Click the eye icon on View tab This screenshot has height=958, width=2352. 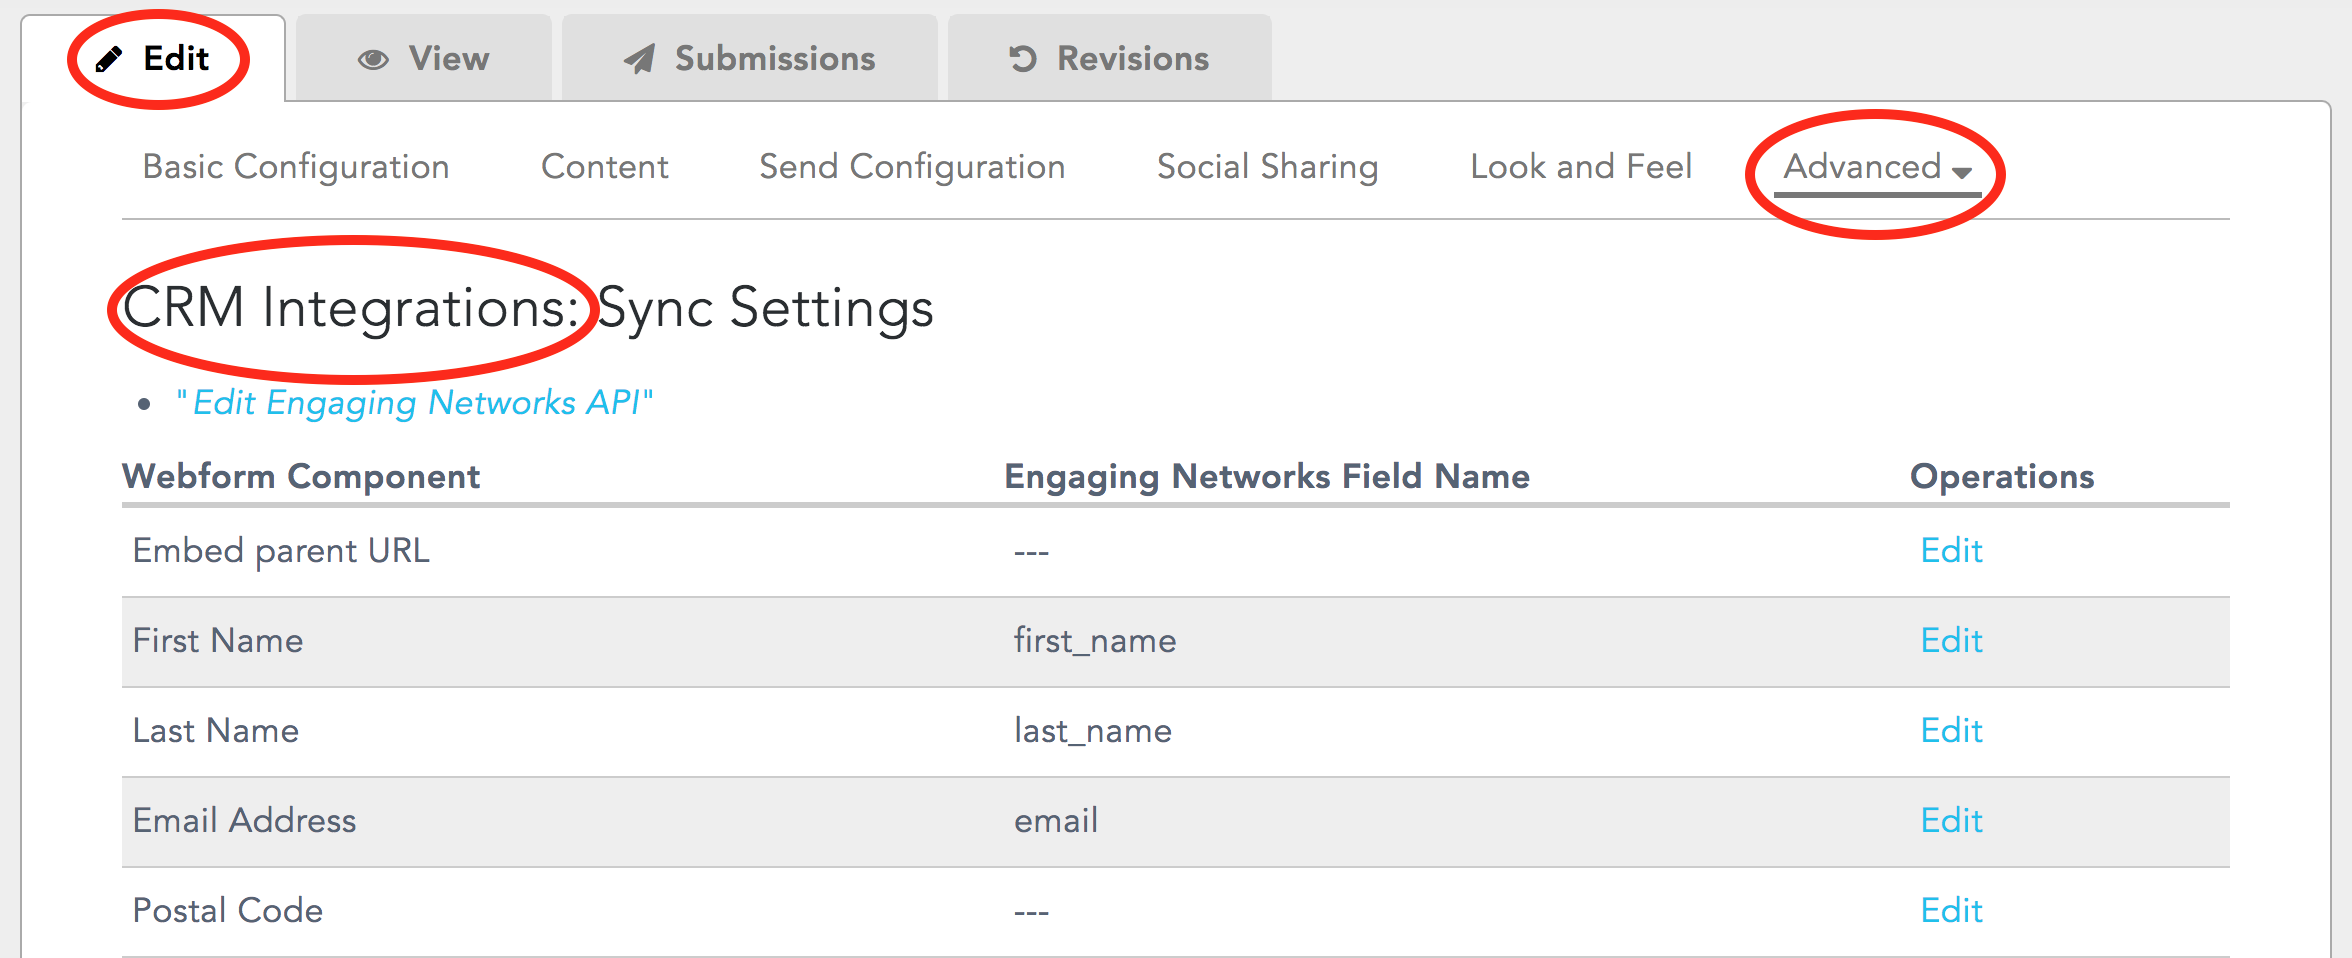point(373,59)
